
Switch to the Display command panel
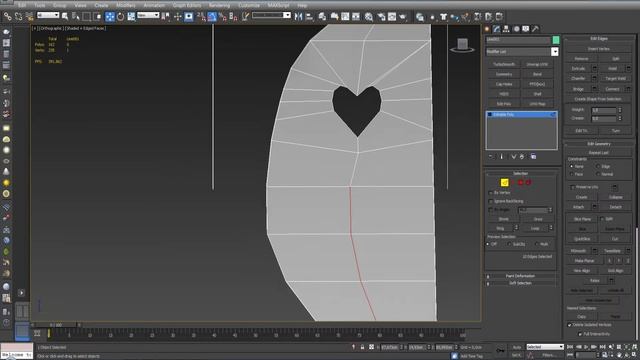click(526, 29)
